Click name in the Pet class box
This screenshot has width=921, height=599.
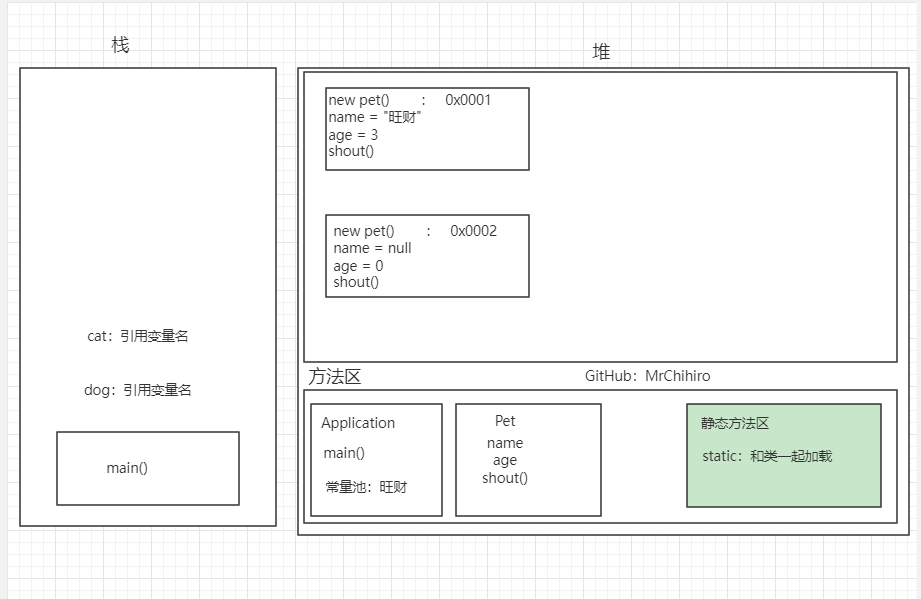[x=505, y=443]
